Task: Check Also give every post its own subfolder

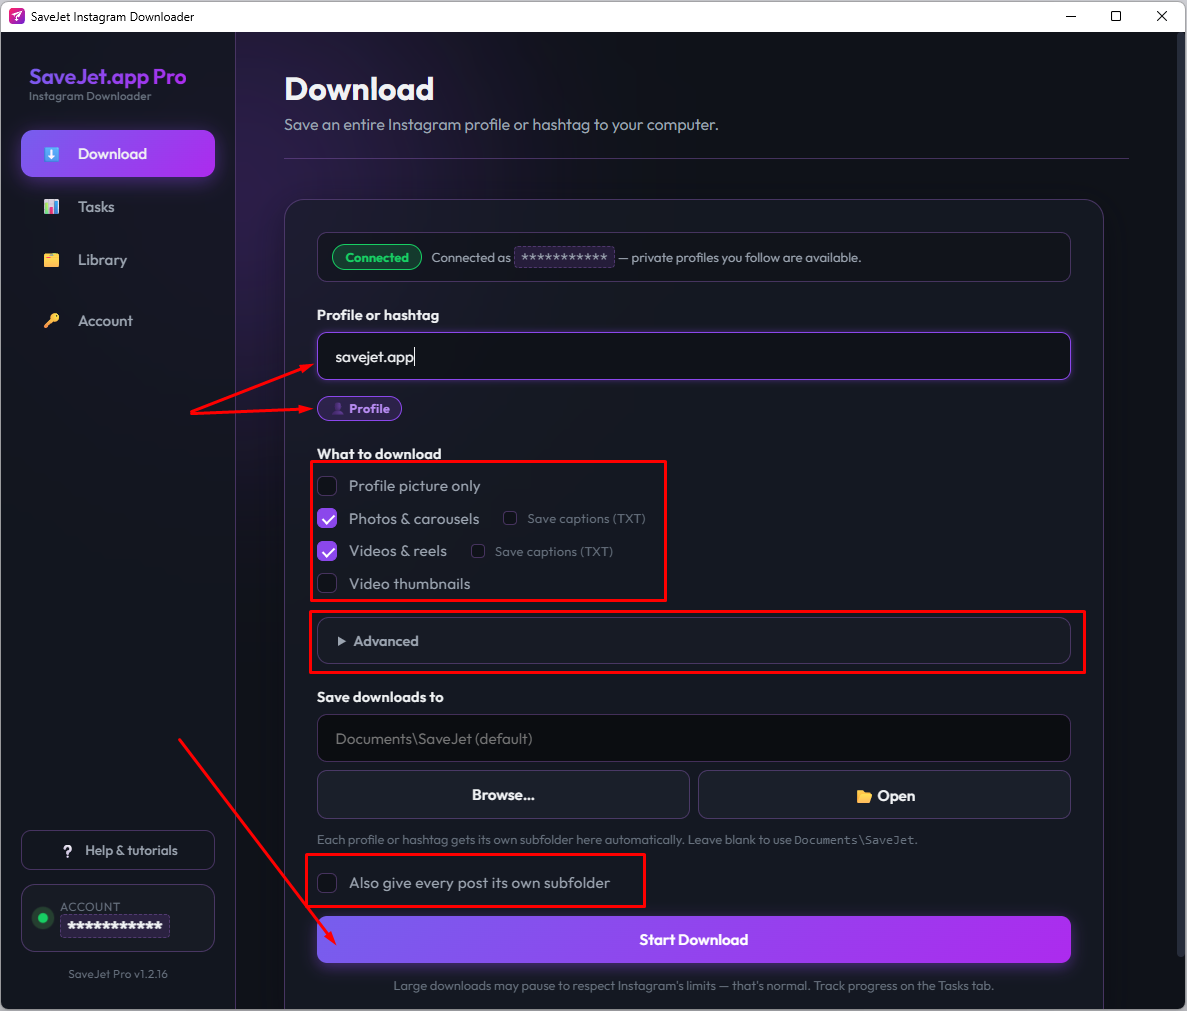Action: pos(327,882)
